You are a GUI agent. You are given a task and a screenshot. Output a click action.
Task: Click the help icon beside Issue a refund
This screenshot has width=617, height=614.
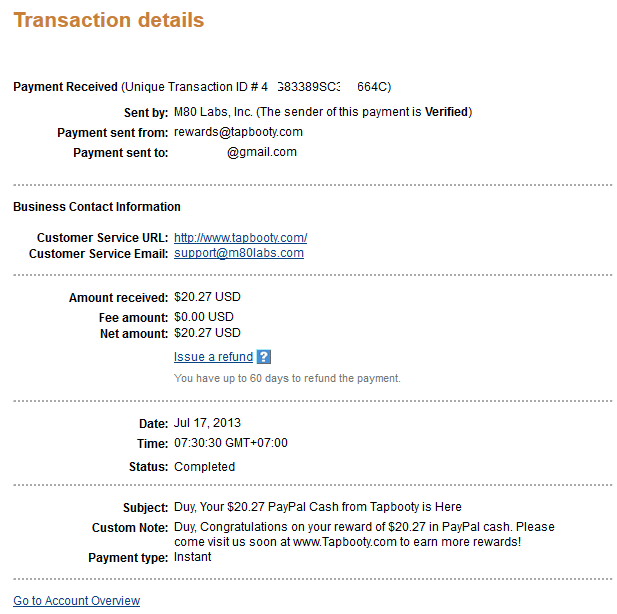(264, 357)
